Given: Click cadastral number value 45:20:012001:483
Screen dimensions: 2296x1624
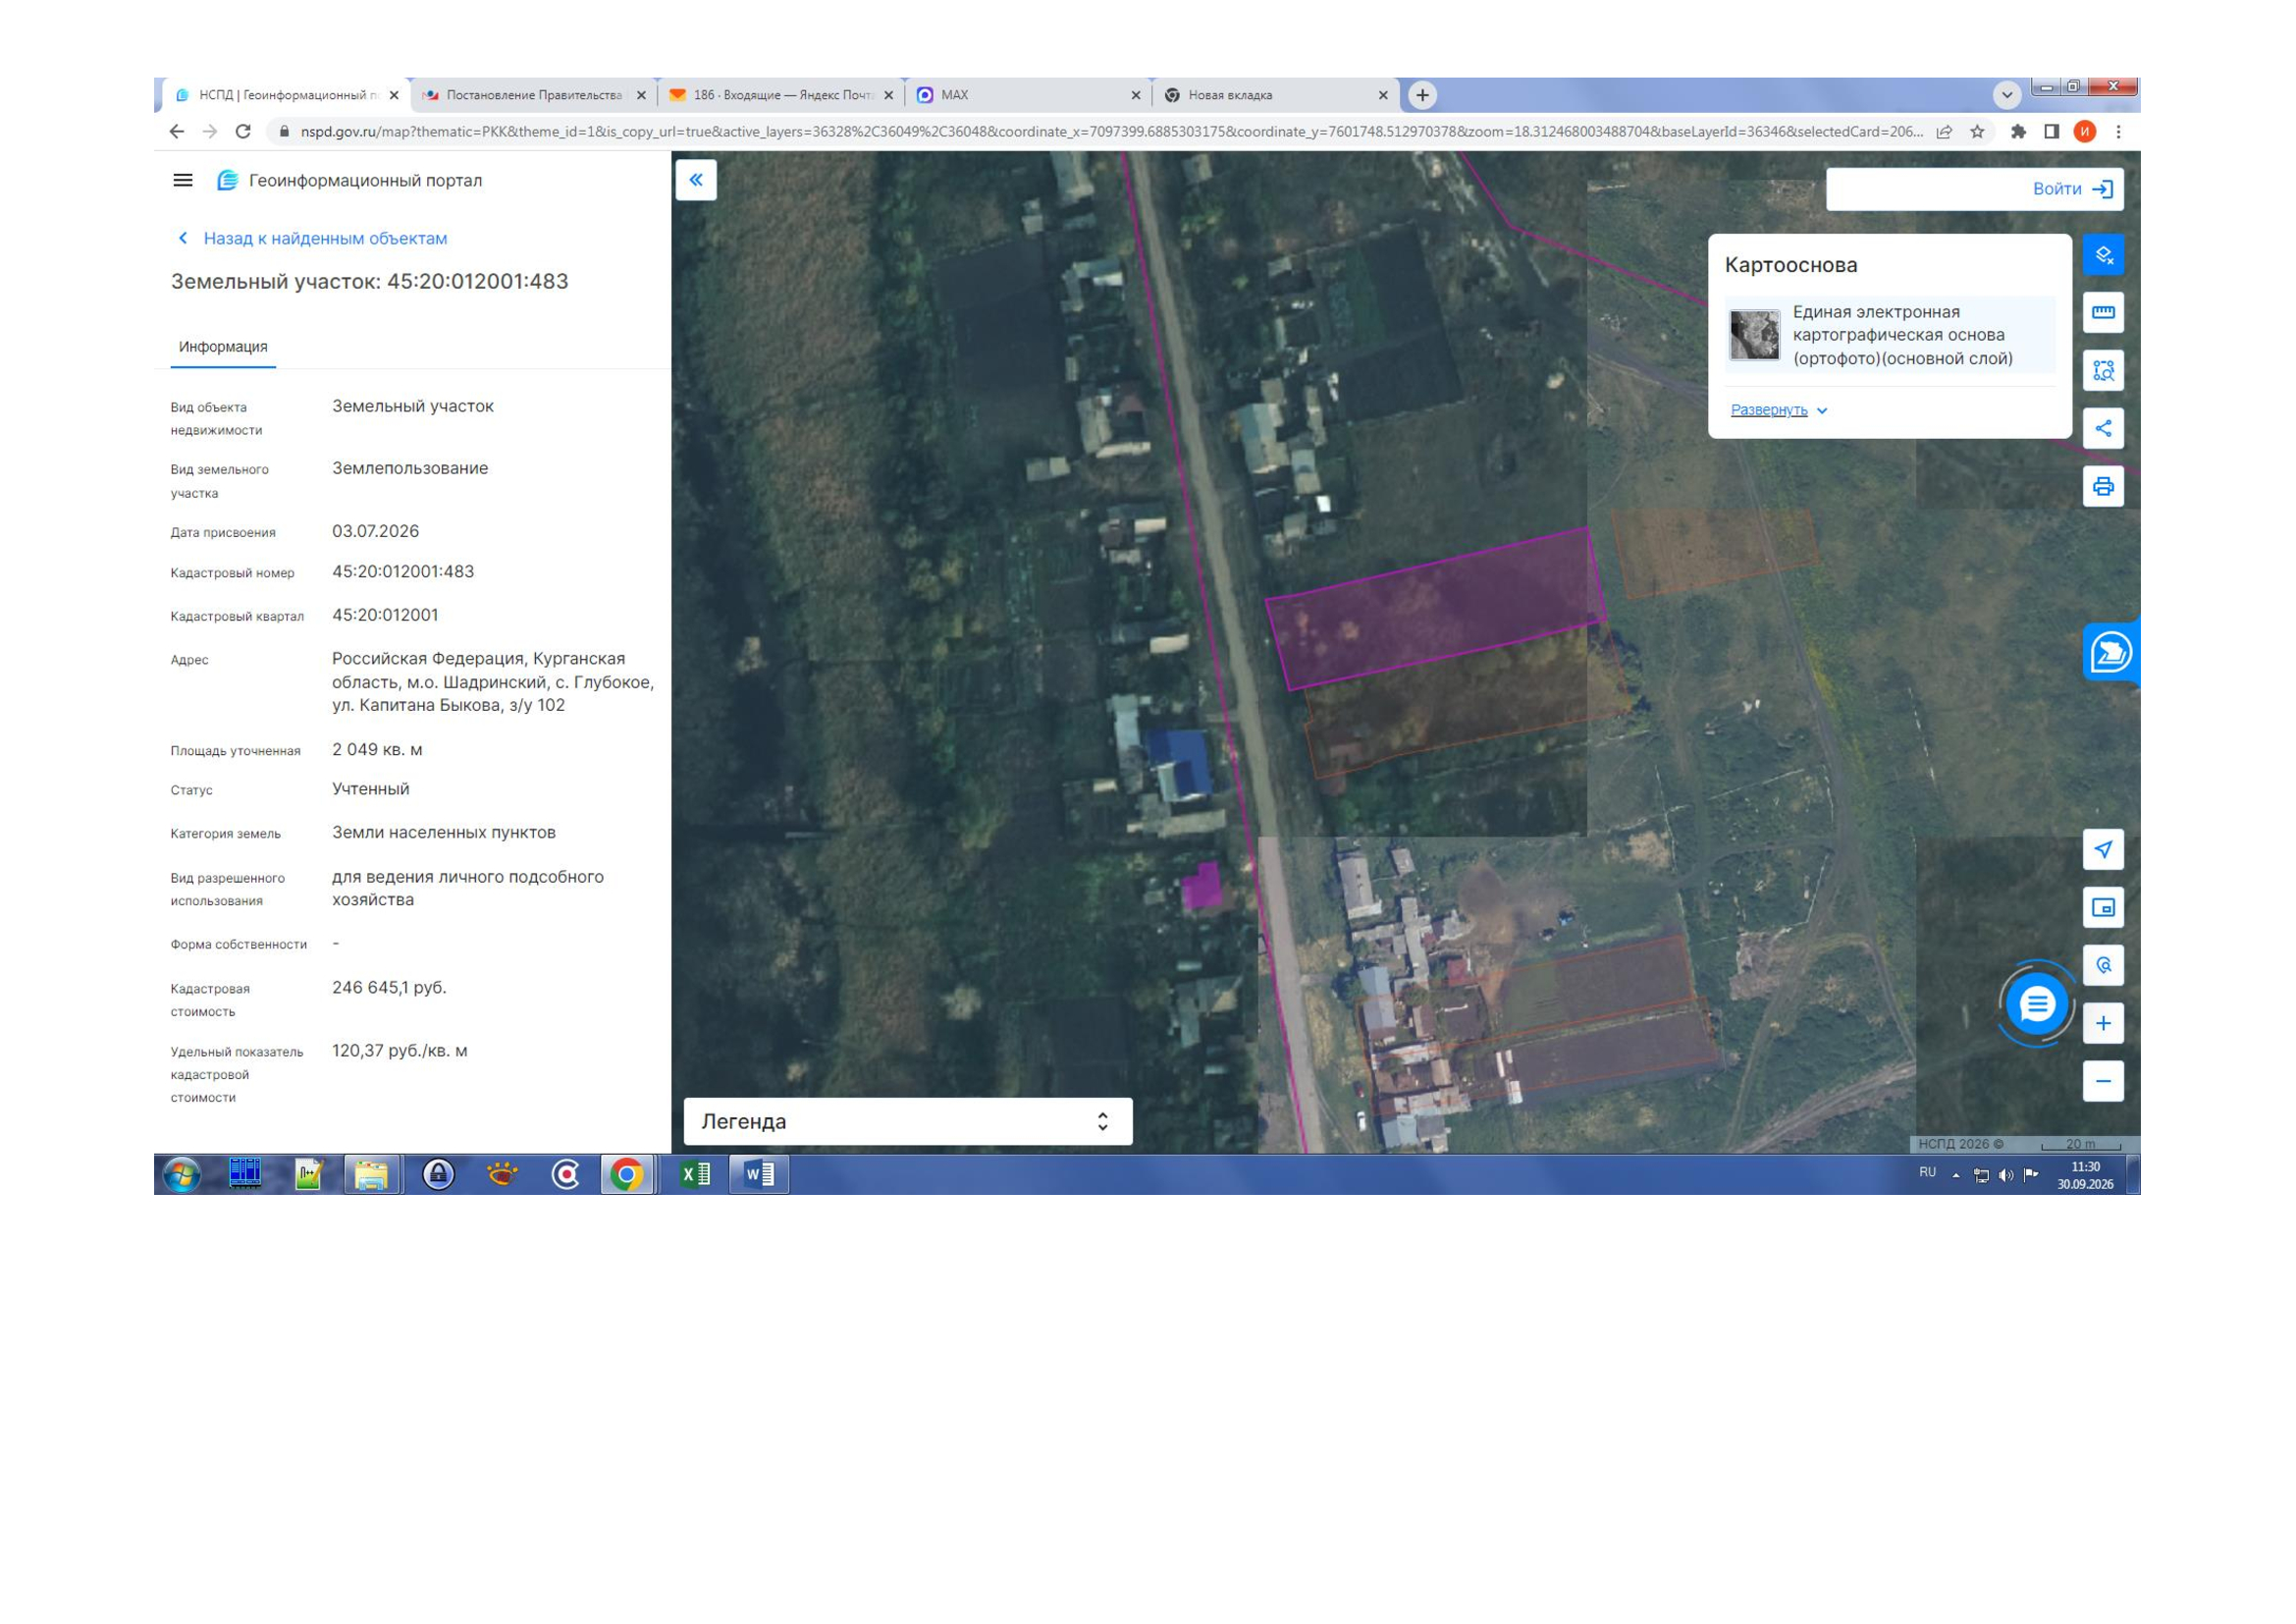Looking at the screenshot, I should pos(403,572).
